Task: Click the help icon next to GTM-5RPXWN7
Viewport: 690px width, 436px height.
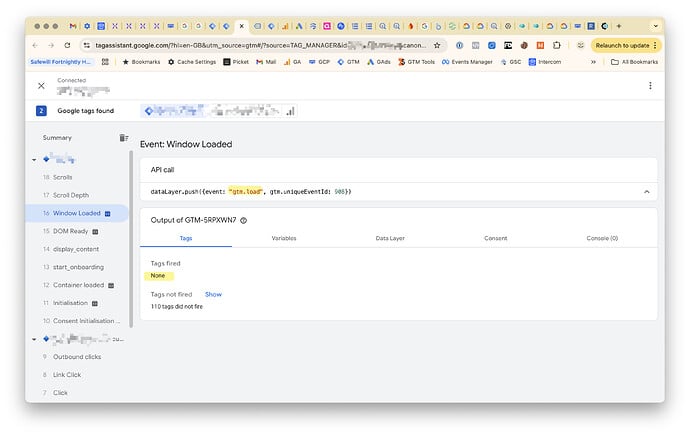Action: point(243,219)
